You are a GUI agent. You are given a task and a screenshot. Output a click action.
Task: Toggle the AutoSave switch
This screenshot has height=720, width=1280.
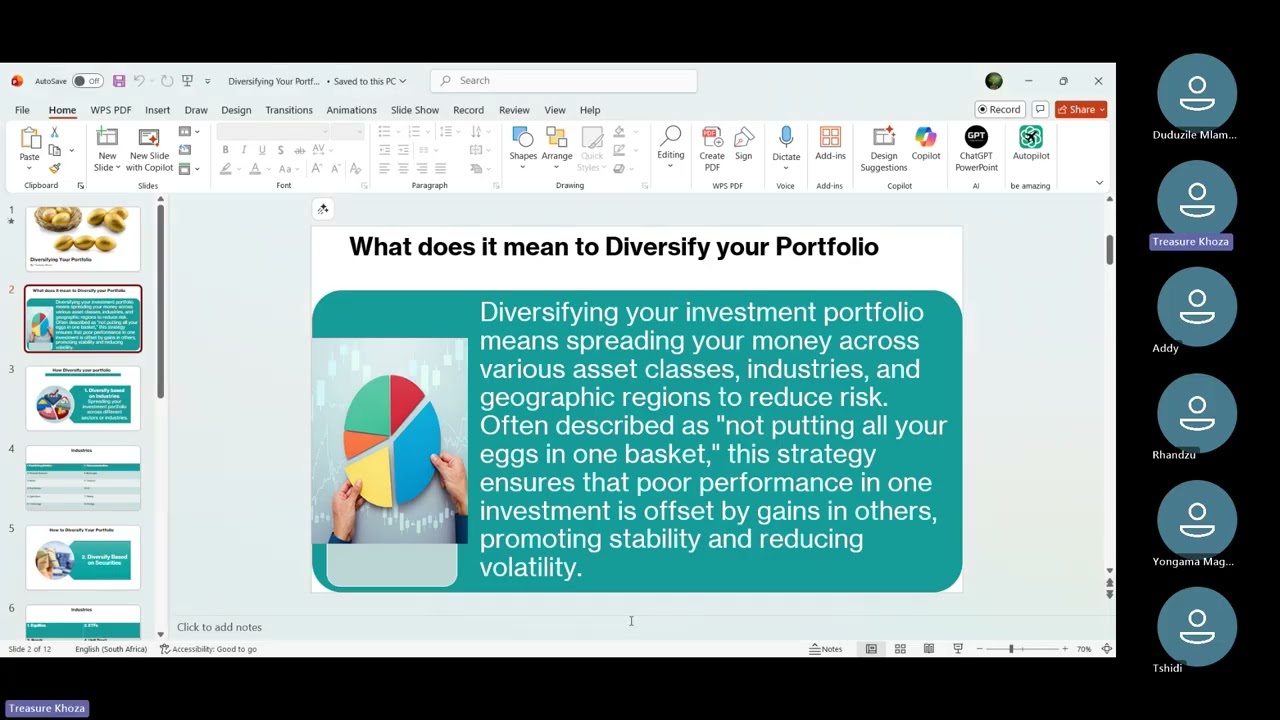88,81
